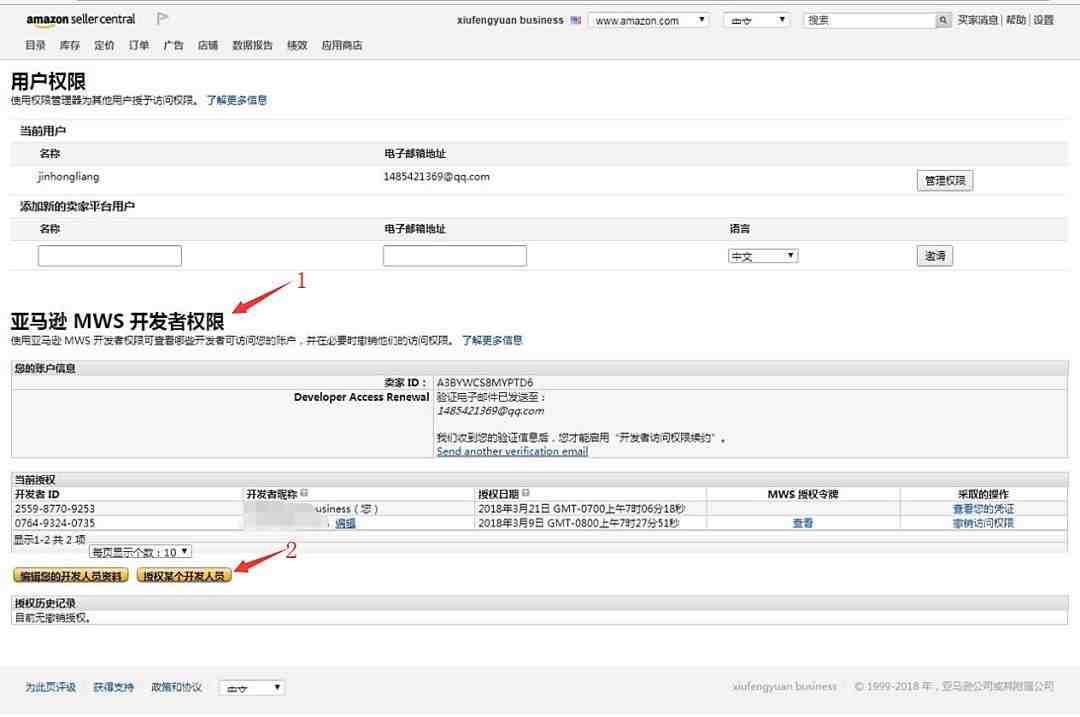The width and height of the screenshot is (1080, 717).
Task: Click 了解更多信息 under 用户权限
Action: [x=236, y=100]
